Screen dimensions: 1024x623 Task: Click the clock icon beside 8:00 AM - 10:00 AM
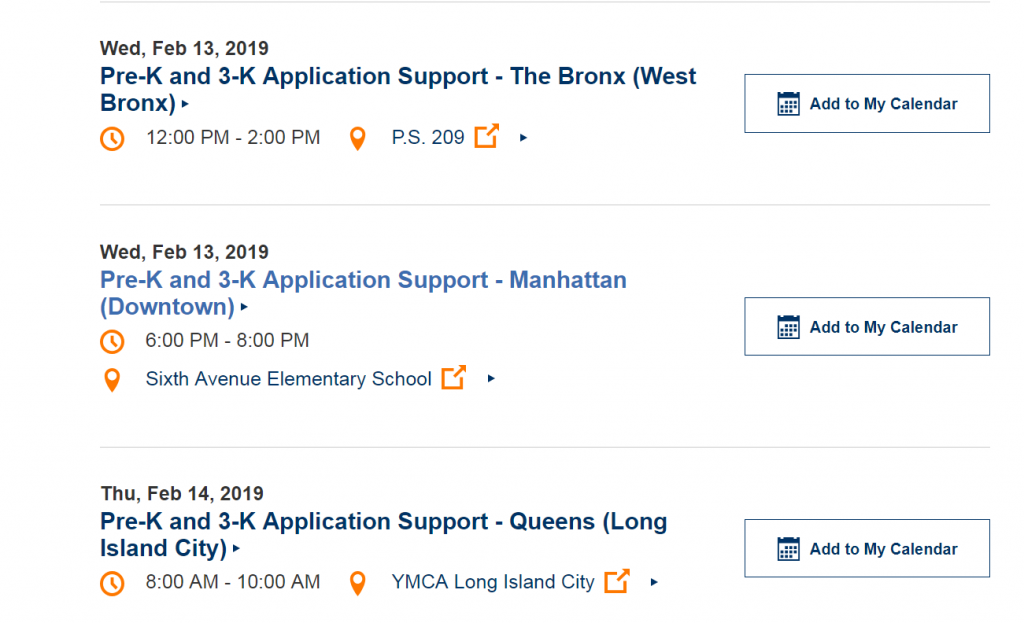pos(112,583)
